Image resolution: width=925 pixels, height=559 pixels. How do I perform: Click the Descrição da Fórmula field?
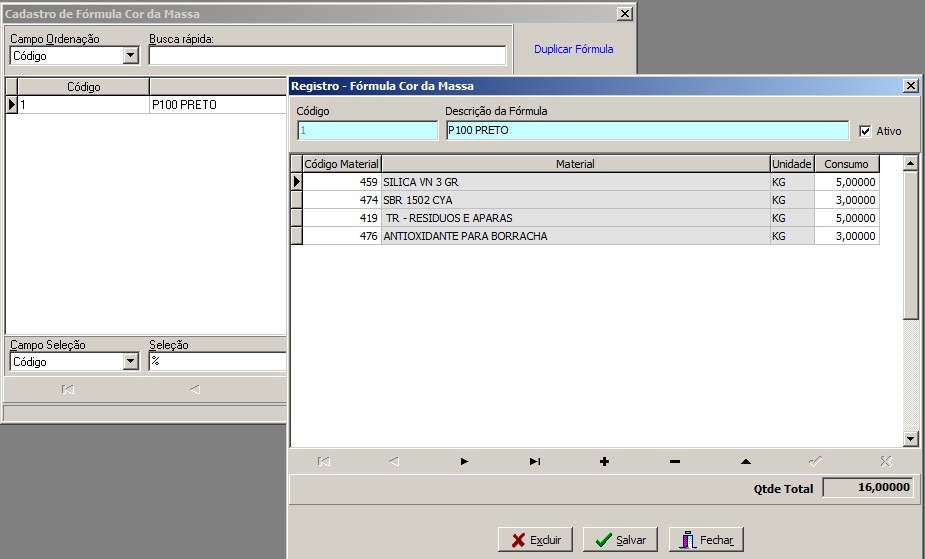point(647,130)
